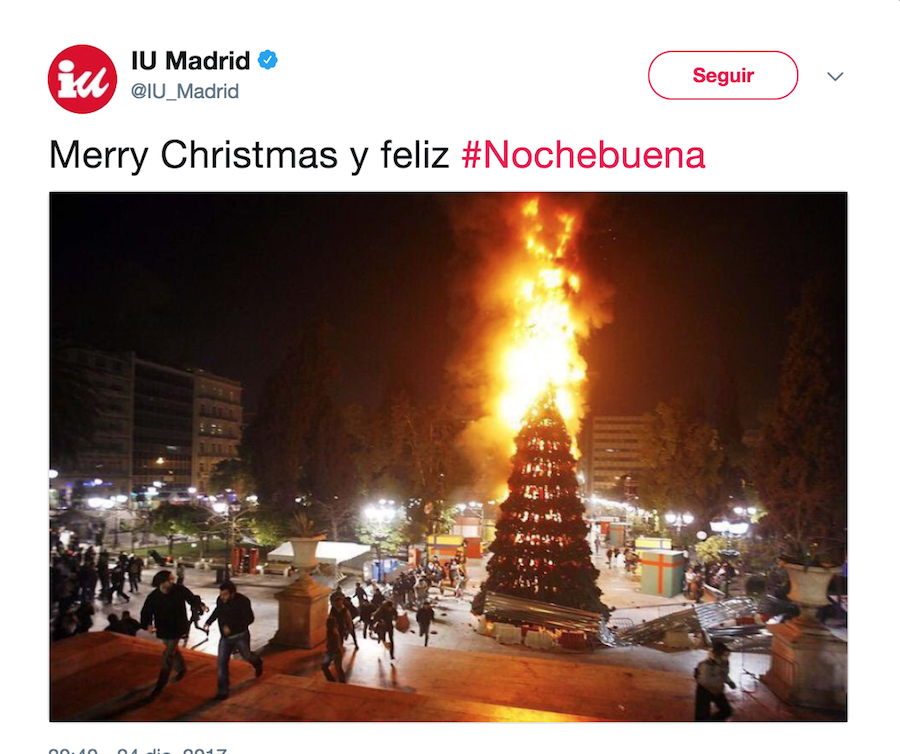
Task: Enlarge the burning Christmas tree photo
Action: pyautogui.click(x=448, y=457)
